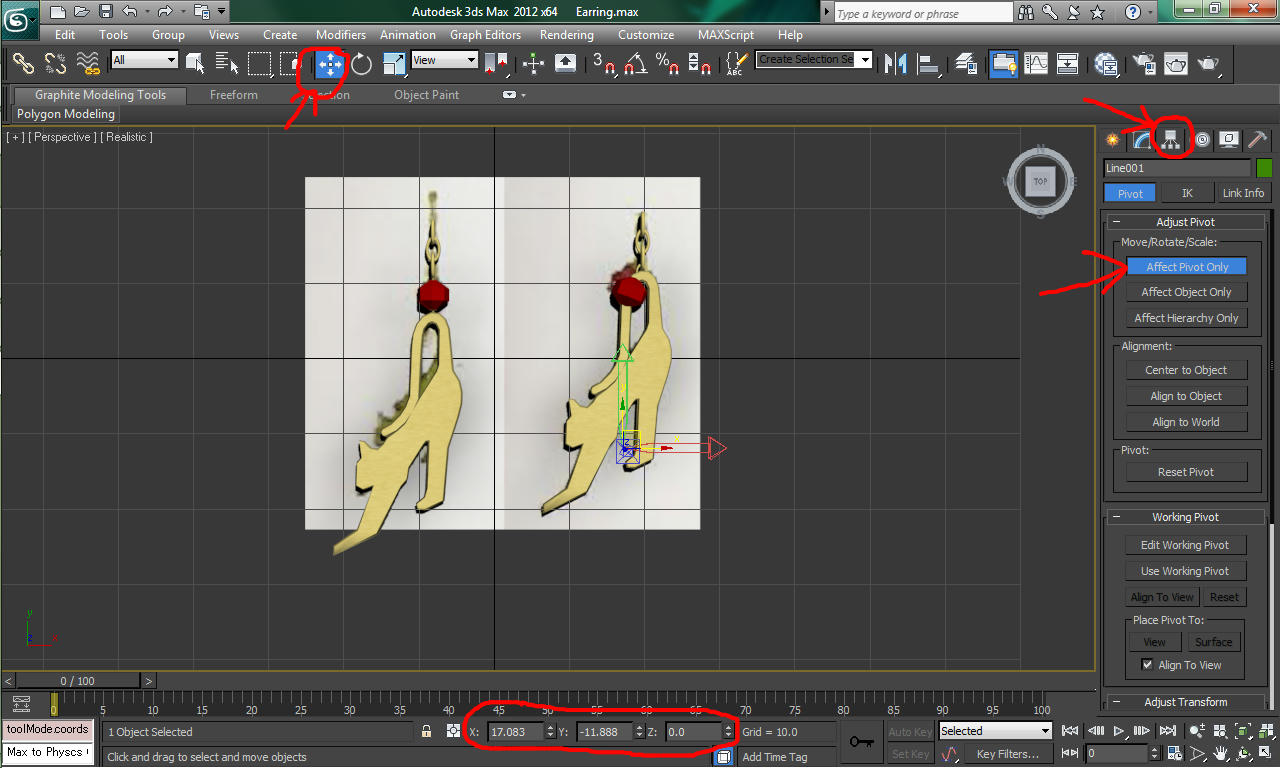Click the Mirror tool icon

point(896,64)
